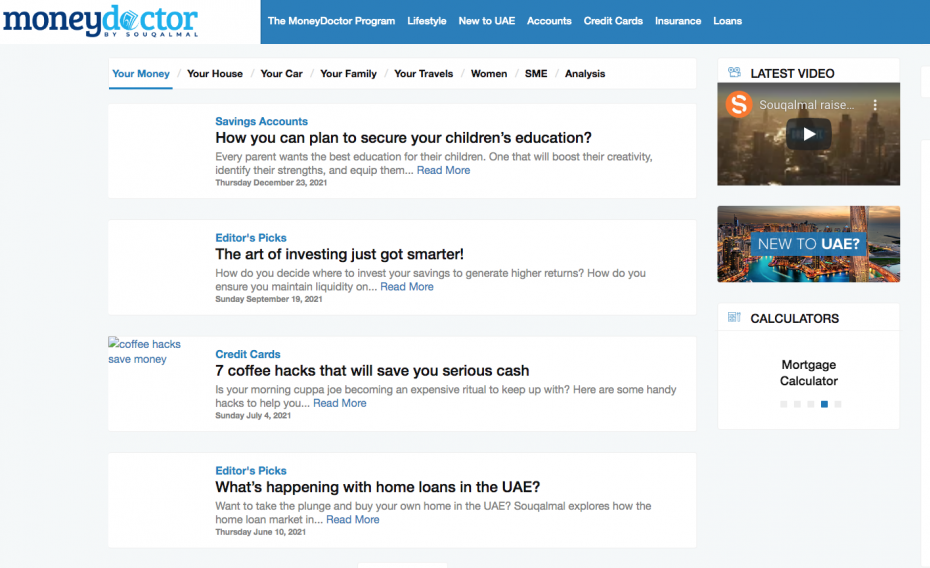Click the MoneyDoctor logo

pyautogui.click(x=100, y=21)
